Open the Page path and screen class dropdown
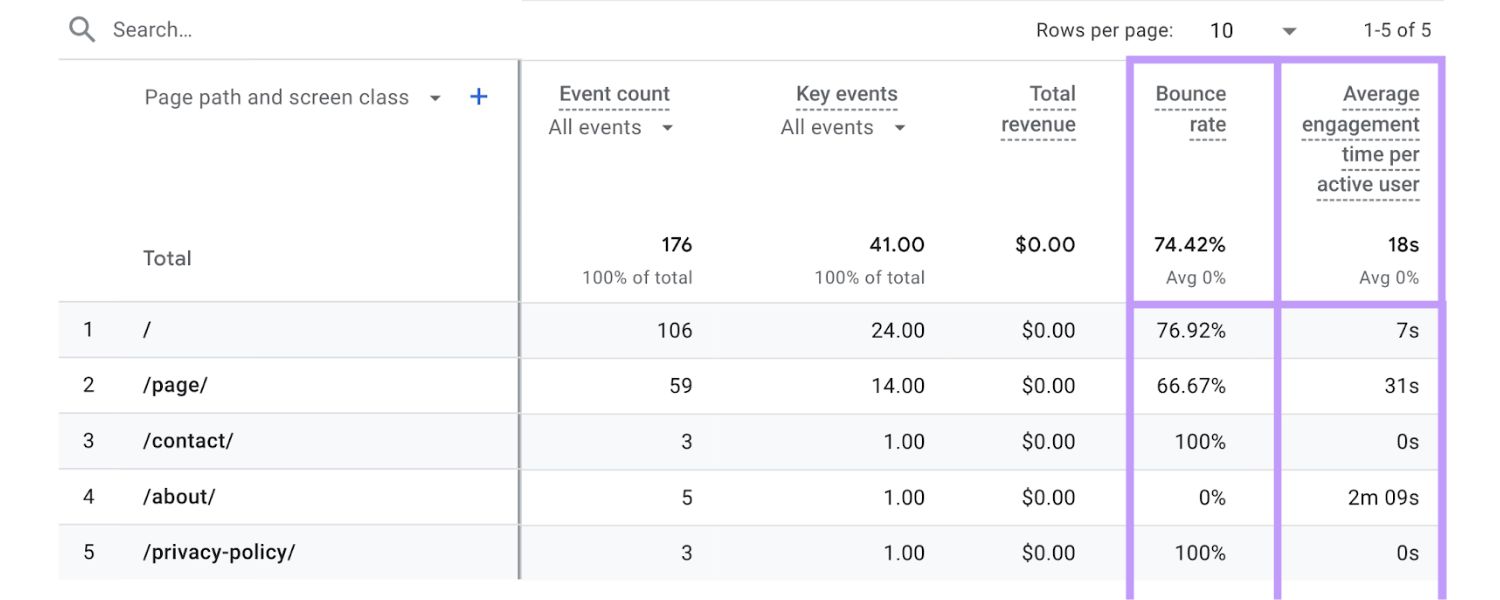Image resolution: width=1500 pixels, height=600 pixels. coord(435,97)
